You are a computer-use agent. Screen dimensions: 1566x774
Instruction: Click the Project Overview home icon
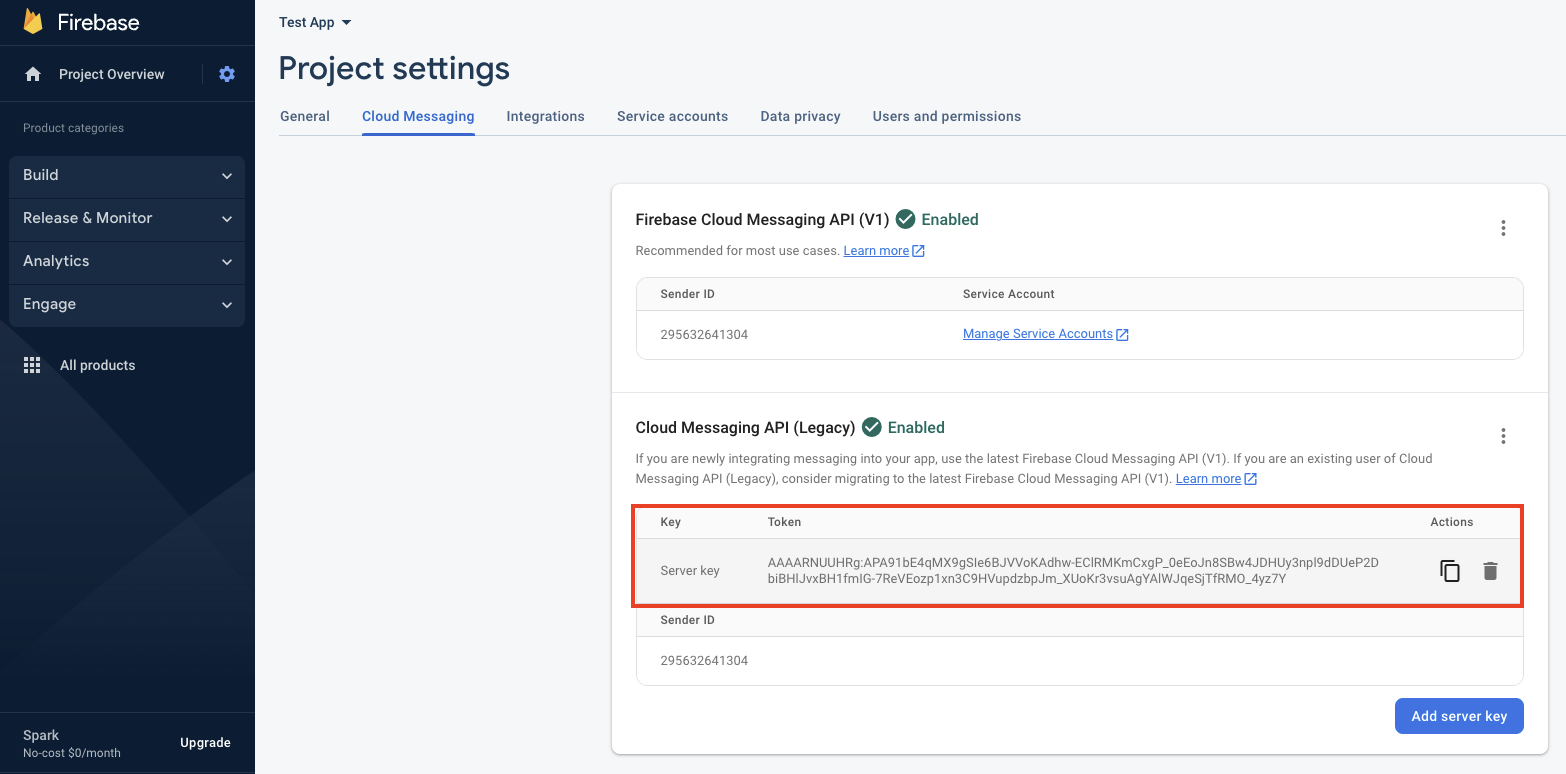[x=33, y=74]
